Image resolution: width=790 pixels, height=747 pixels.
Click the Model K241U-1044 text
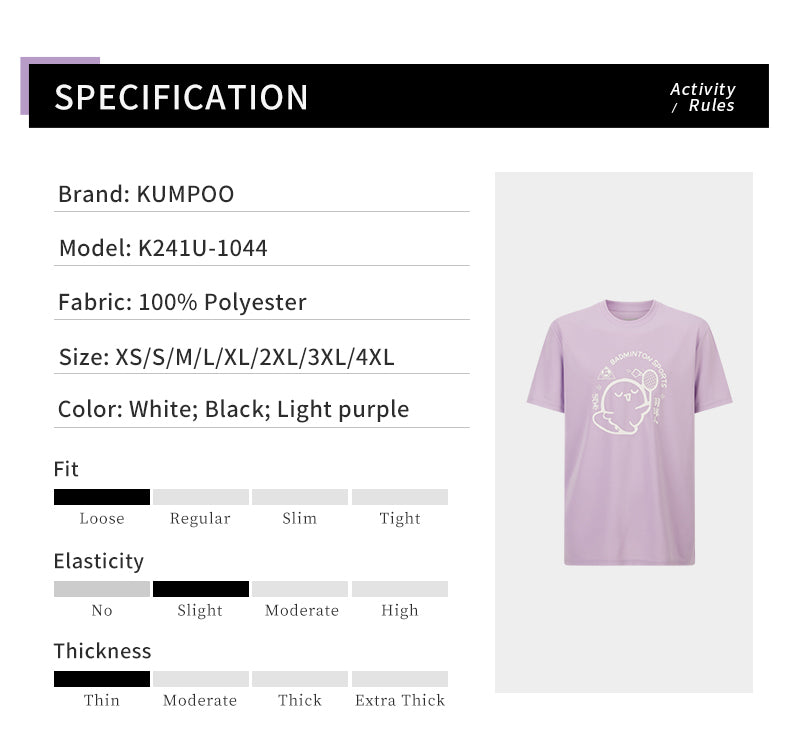tap(163, 248)
